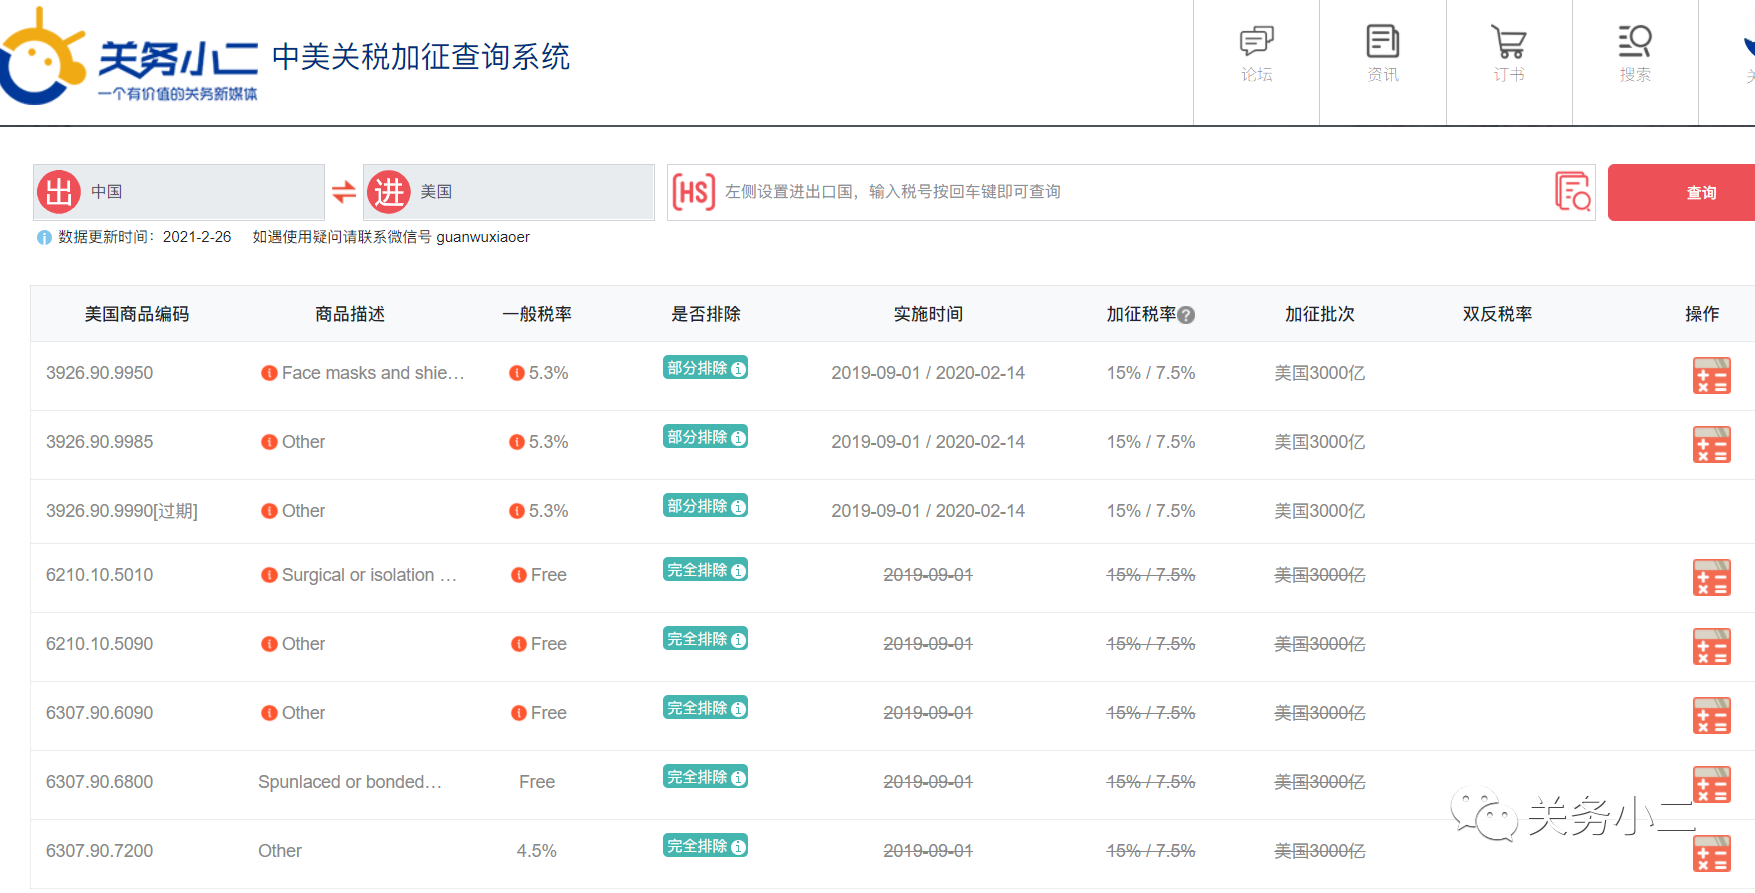
Task: Select import country 美国 field
Action: click(509, 192)
